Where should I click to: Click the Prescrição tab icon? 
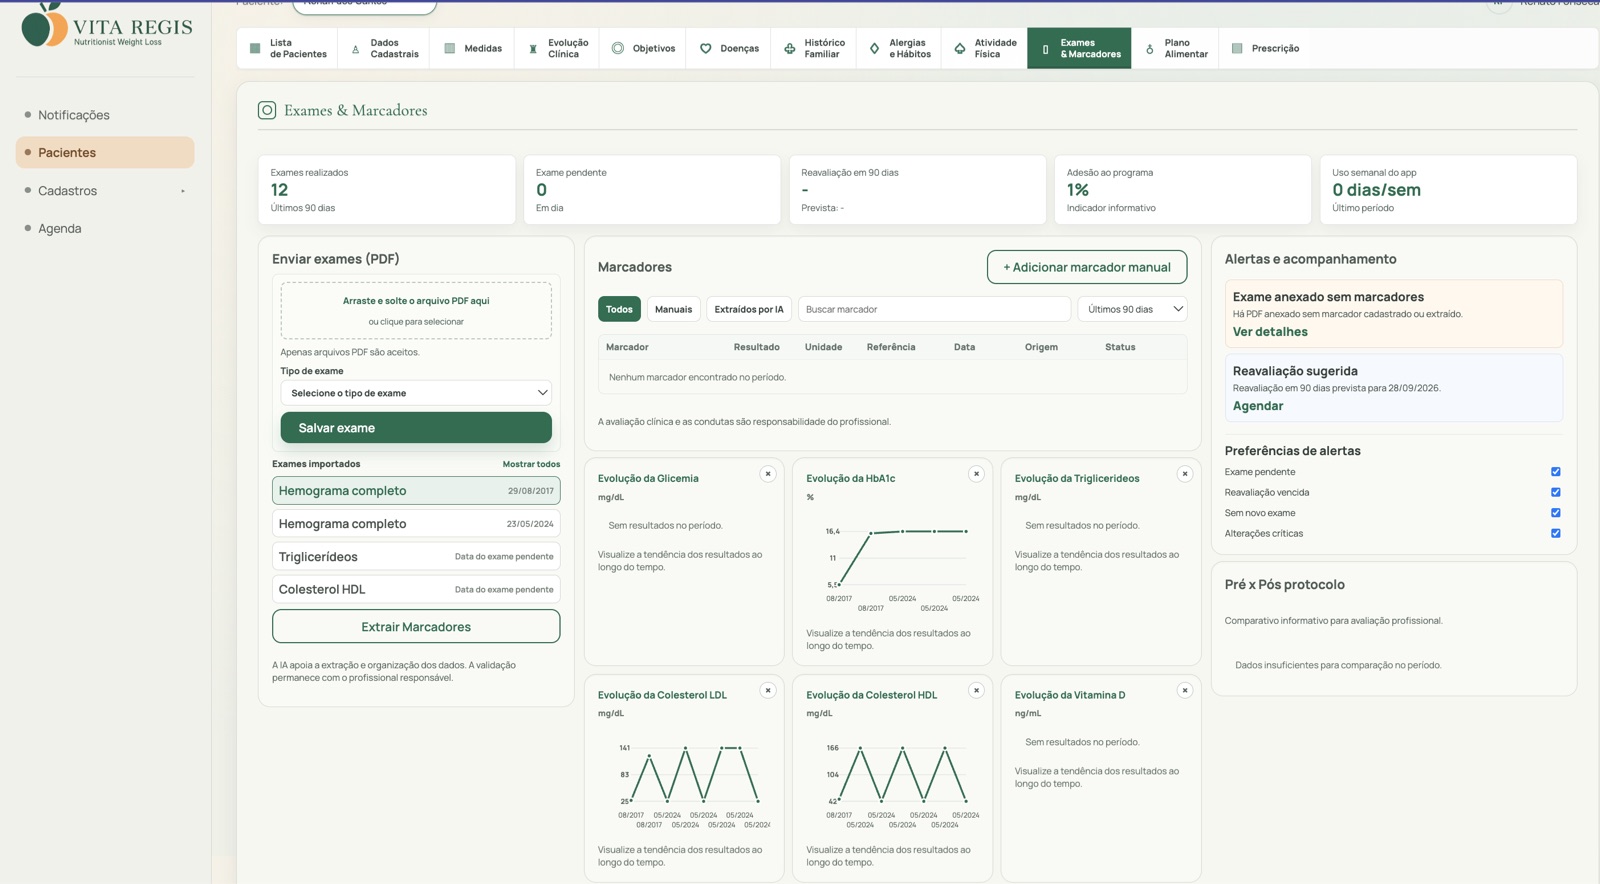click(1237, 48)
